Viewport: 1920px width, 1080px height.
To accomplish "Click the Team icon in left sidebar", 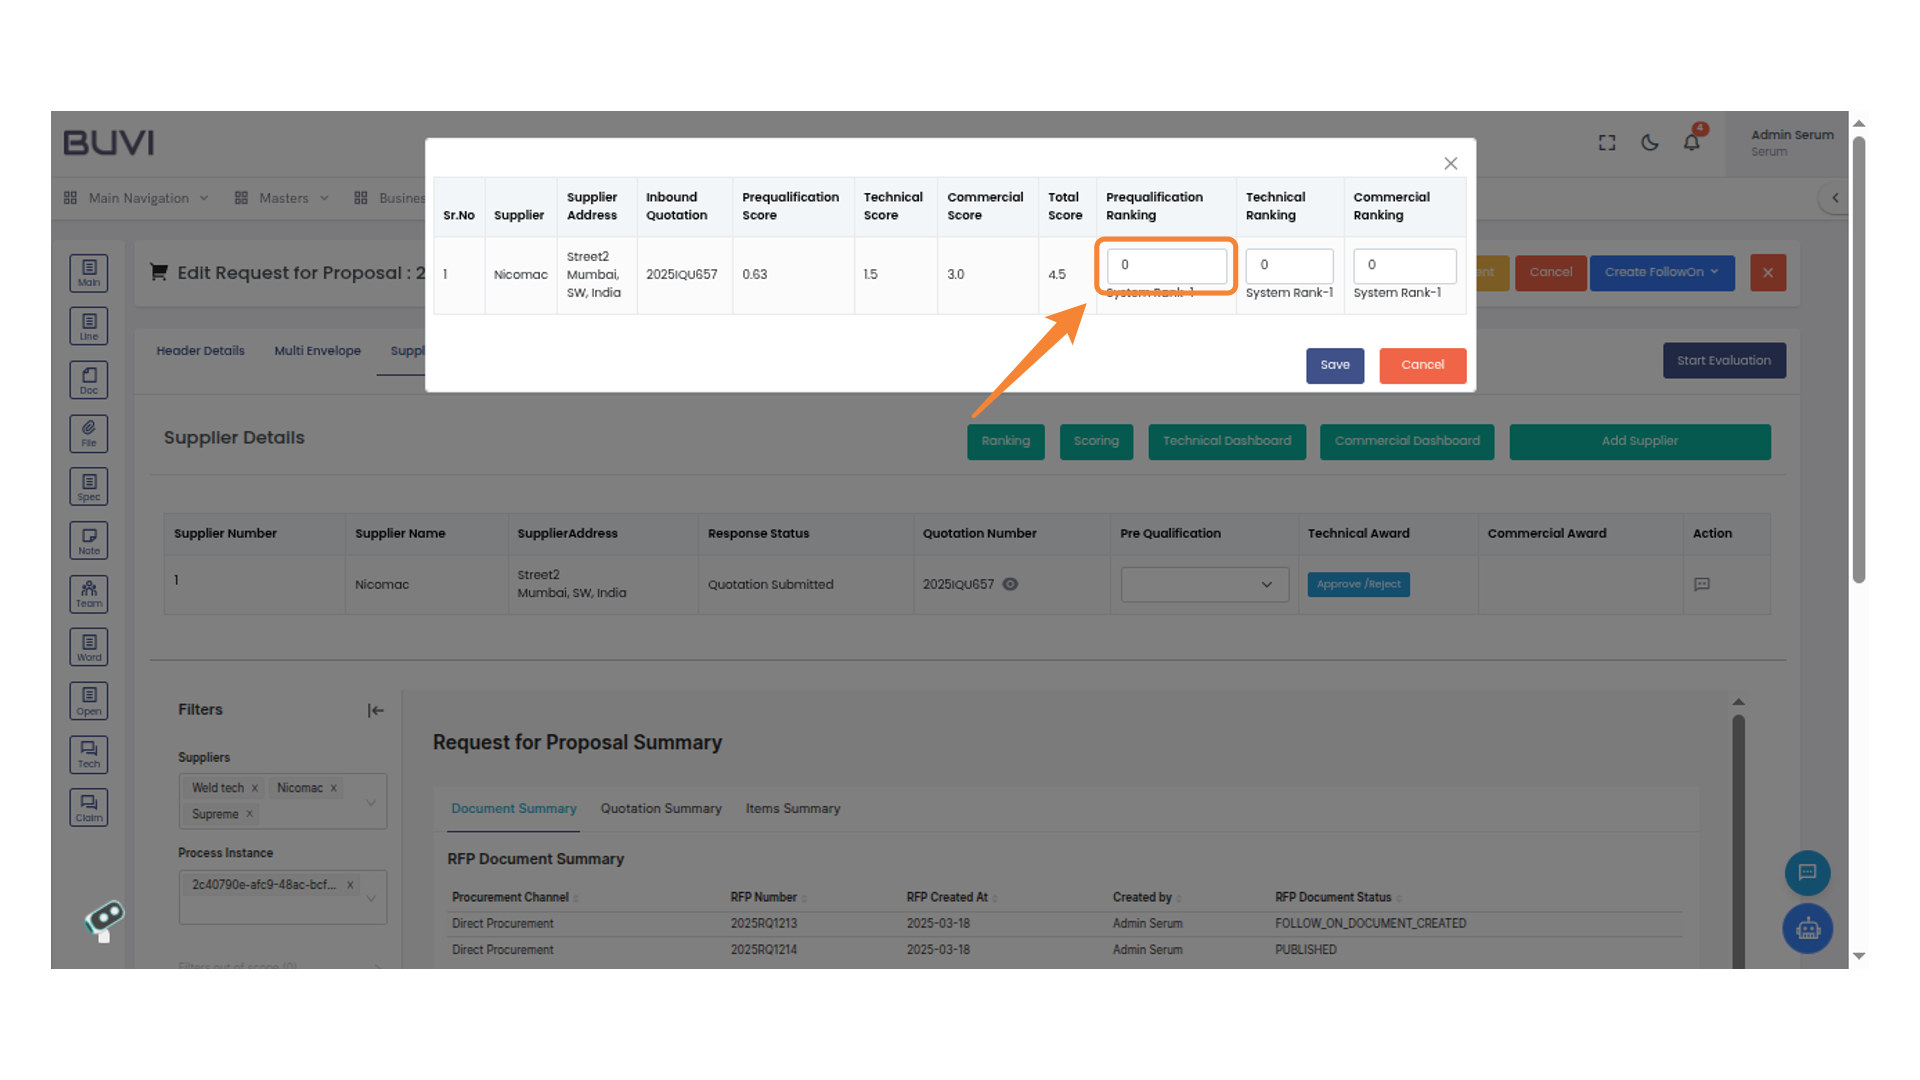I will (89, 593).
